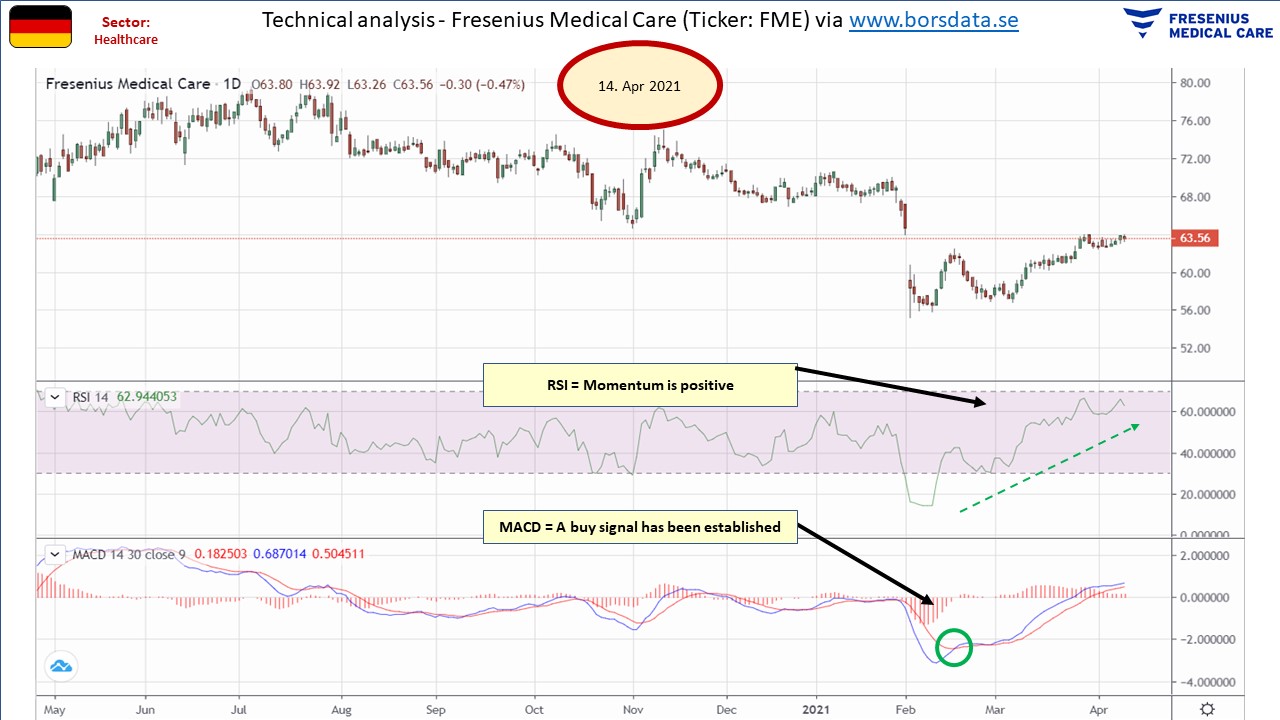Select the MACD buy signal annotation box
The image size is (1280, 720).
(640, 526)
